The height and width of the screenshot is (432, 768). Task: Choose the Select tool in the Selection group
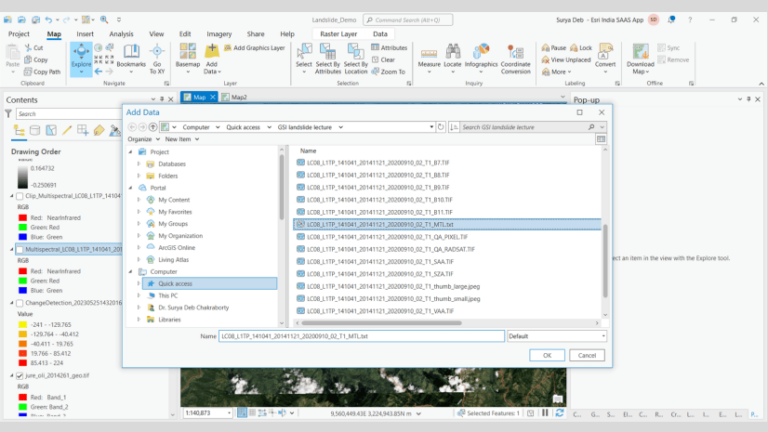tap(304, 59)
